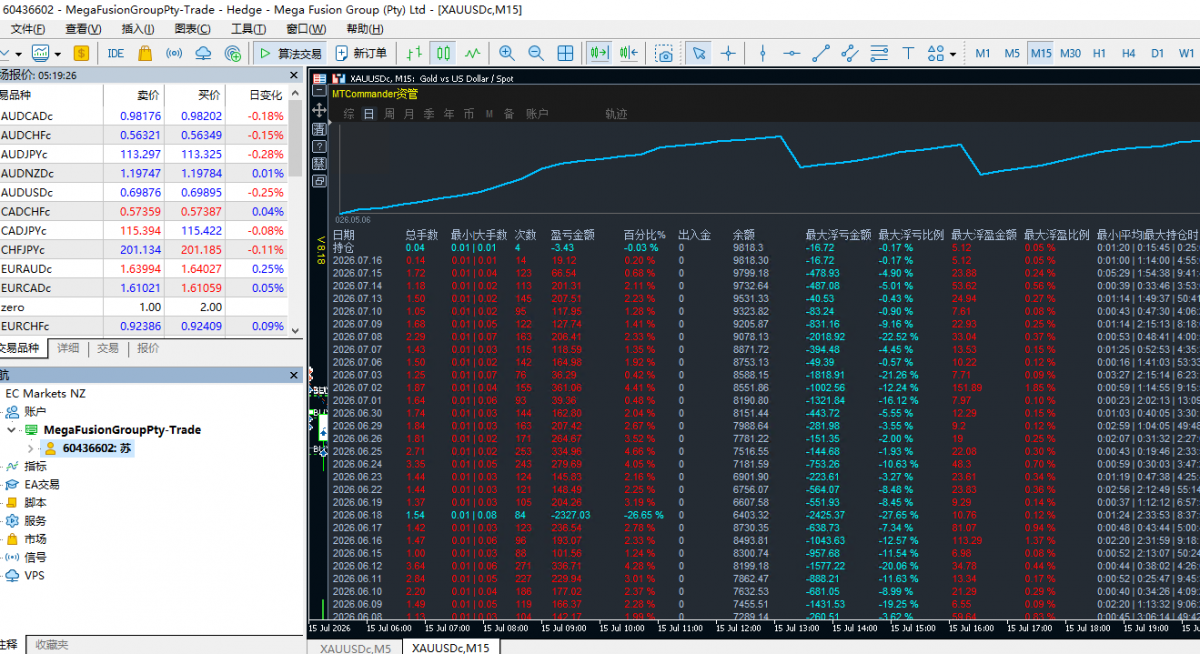Click the 新订单 new order button
Image resolution: width=1200 pixels, height=654 pixels.
(362, 53)
